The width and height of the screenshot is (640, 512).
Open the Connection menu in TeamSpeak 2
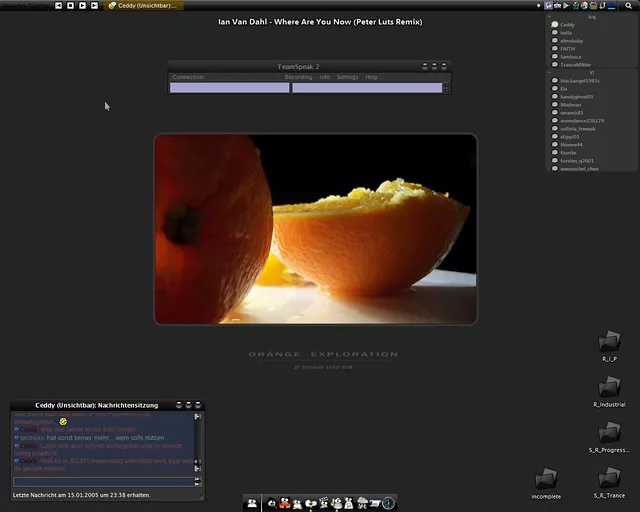point(188,77)
